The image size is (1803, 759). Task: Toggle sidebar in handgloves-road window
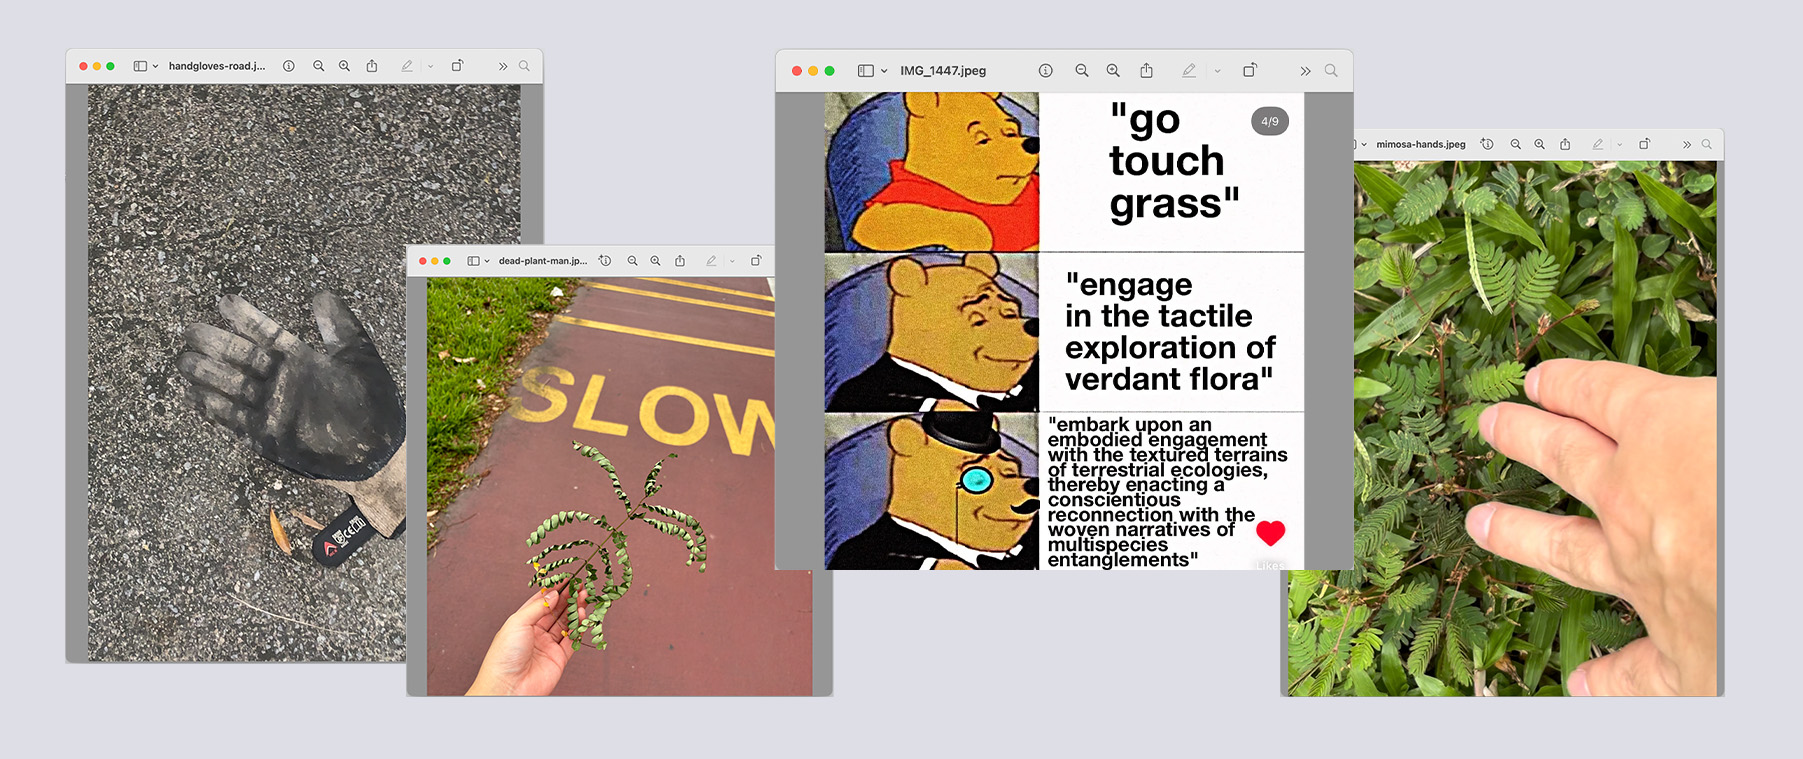click(140, 66)
